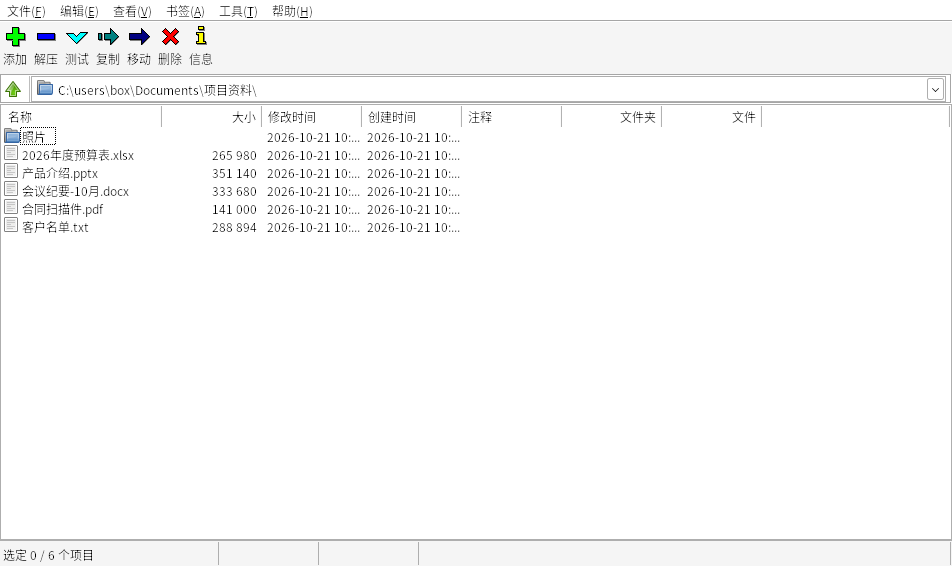Viewport: 952px width, 566px height.
Task: Click the green Add (添加) plus icon
Action: point(15,37)
